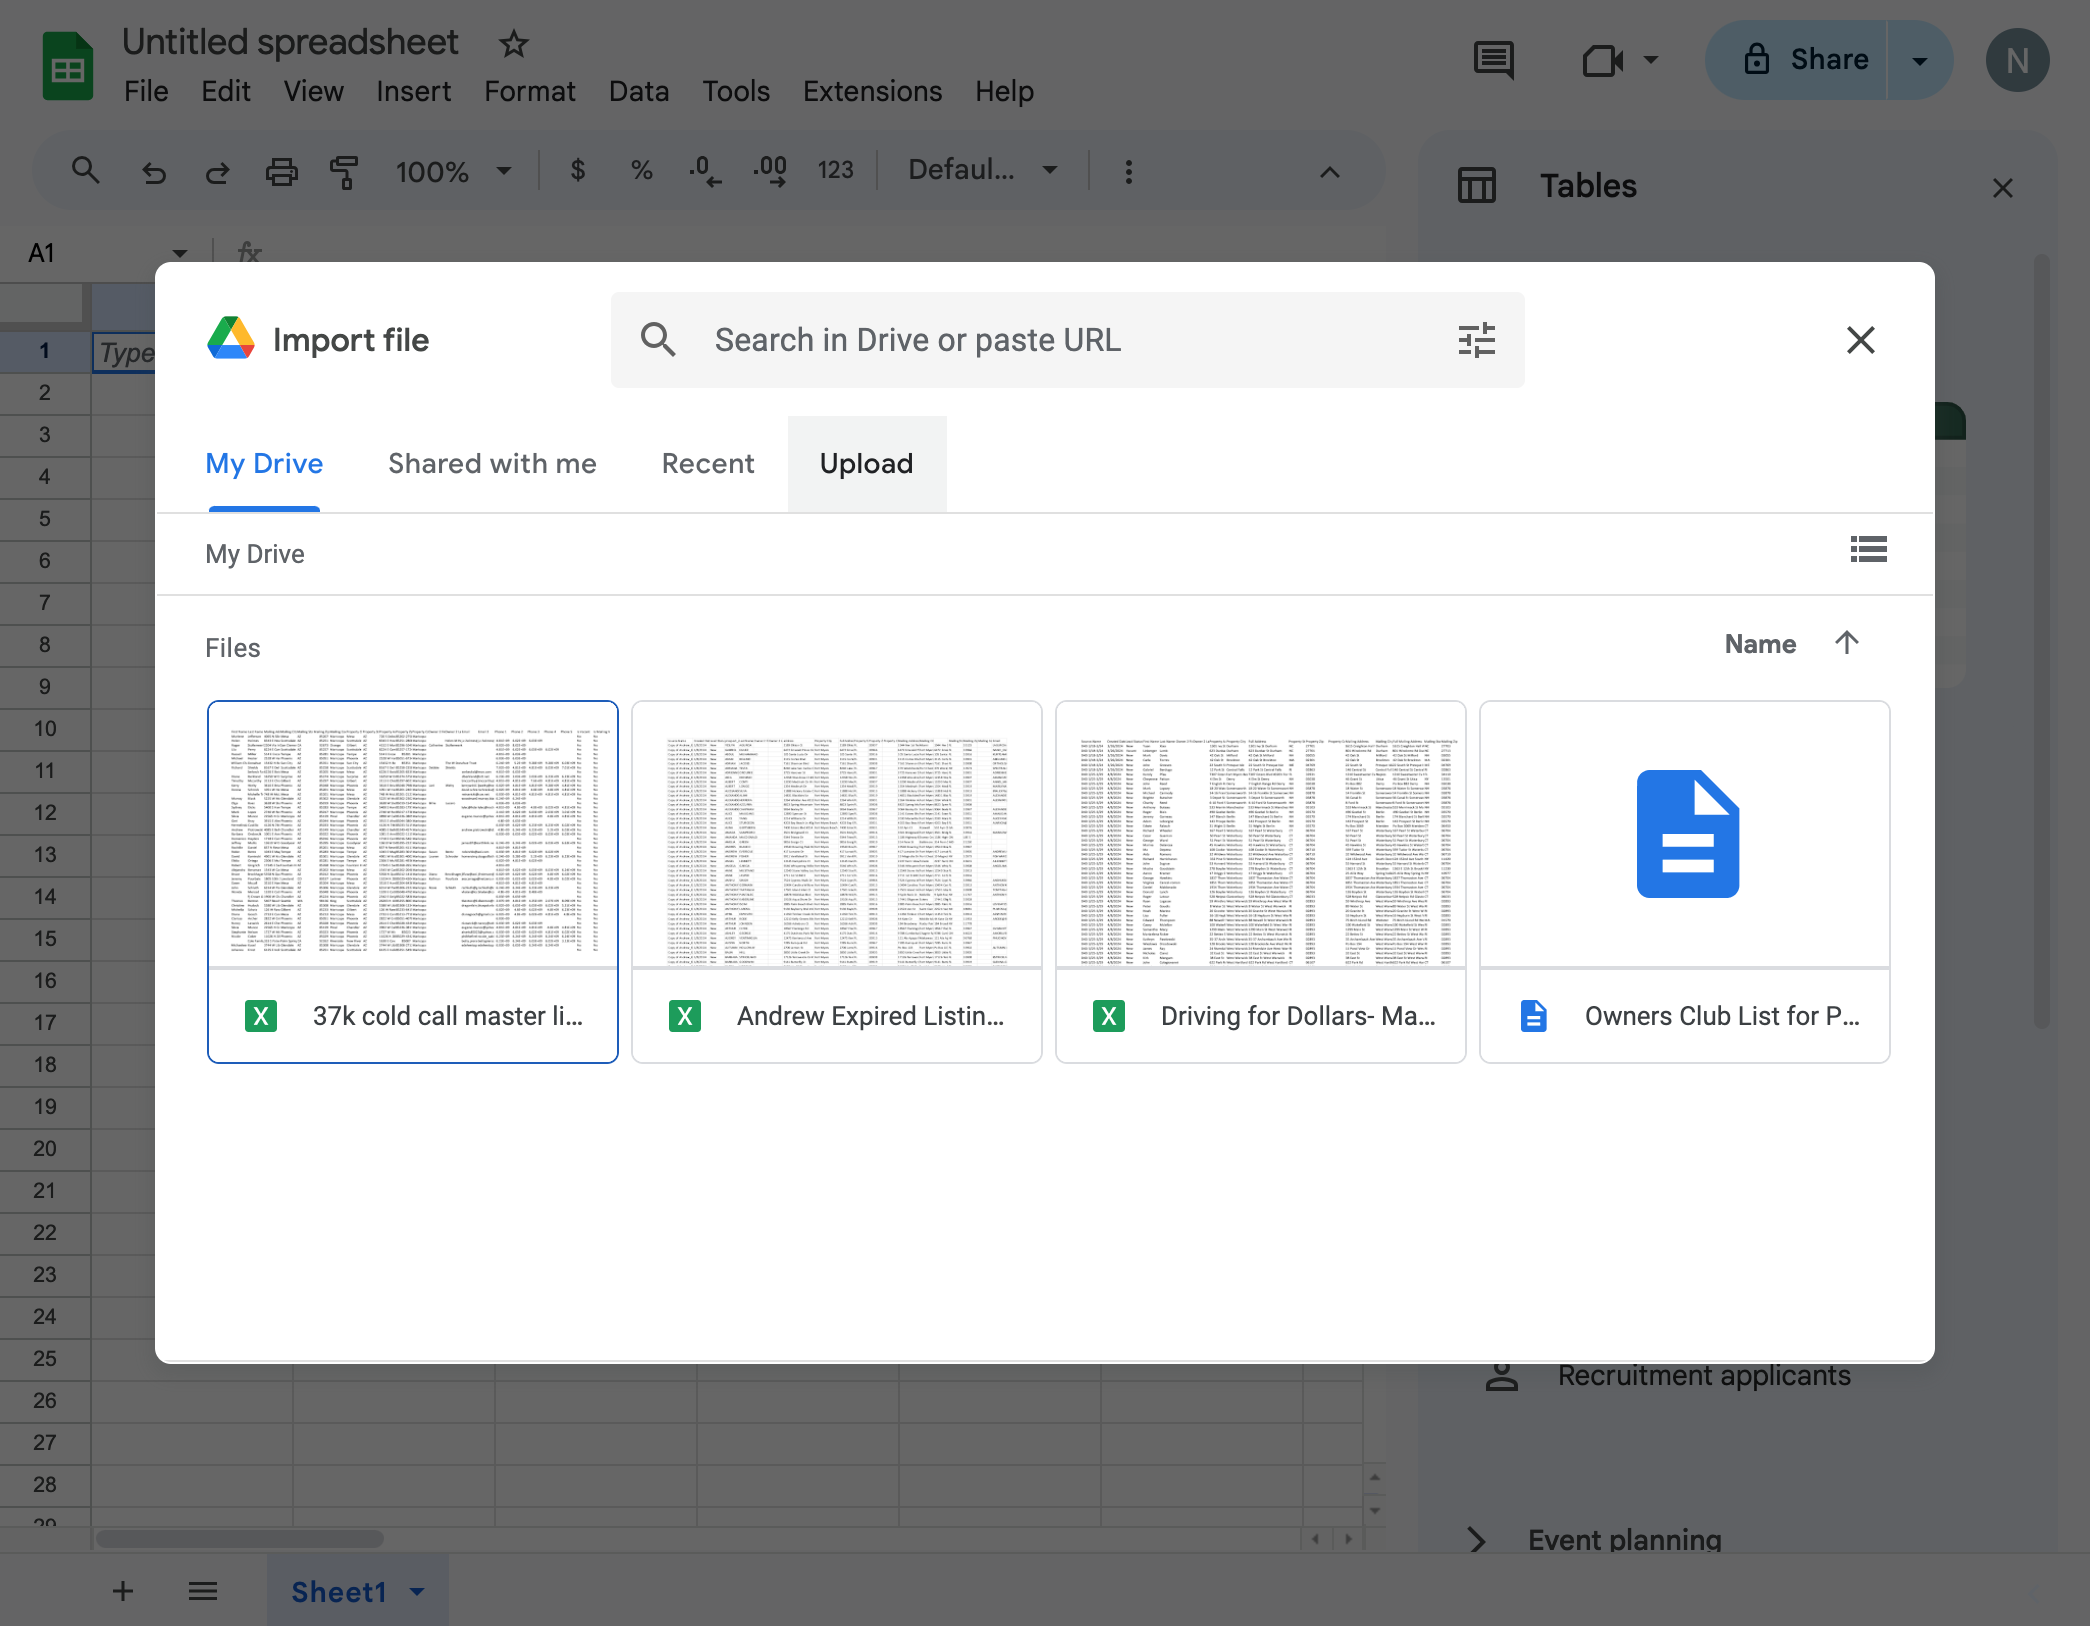Screen dimensions: 2090x1626
Task: Format as currency dollar icon
Action: 577,171
